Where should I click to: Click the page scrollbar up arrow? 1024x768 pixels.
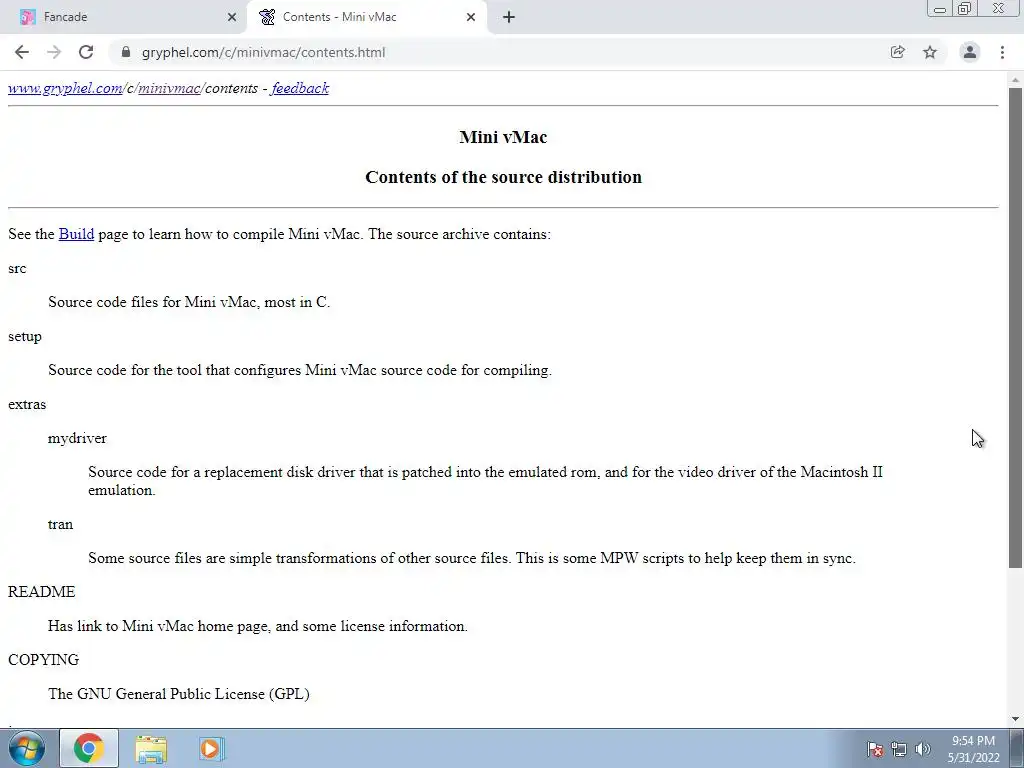(1015, 80)
